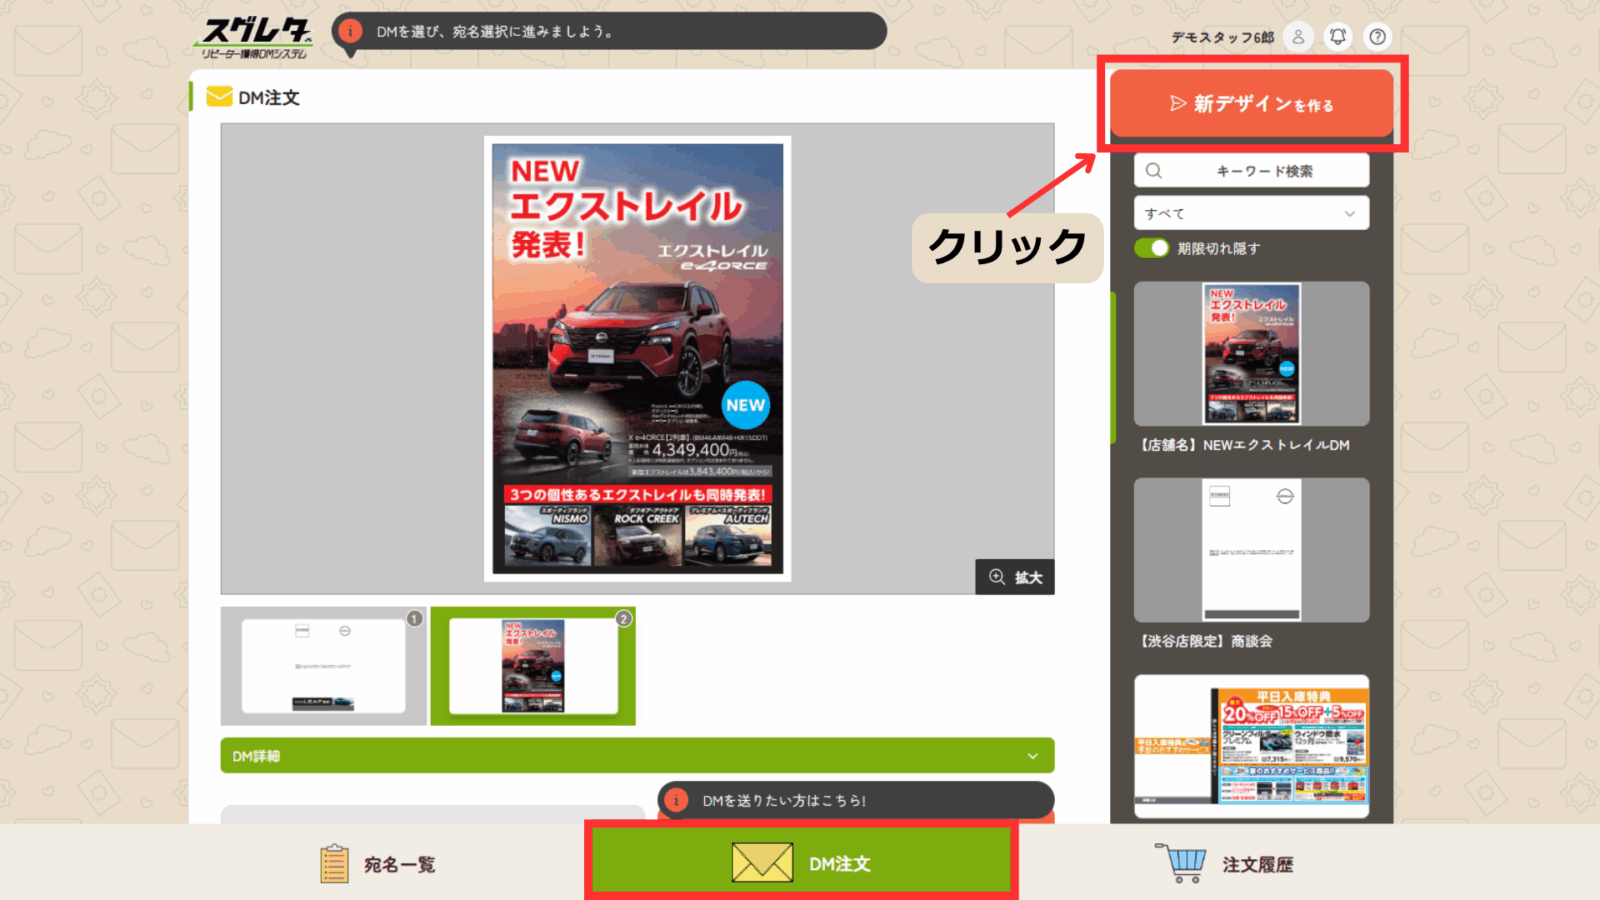Click the info icon in DM send tooltip
The image size is (1600, 900).
point(677,800)
